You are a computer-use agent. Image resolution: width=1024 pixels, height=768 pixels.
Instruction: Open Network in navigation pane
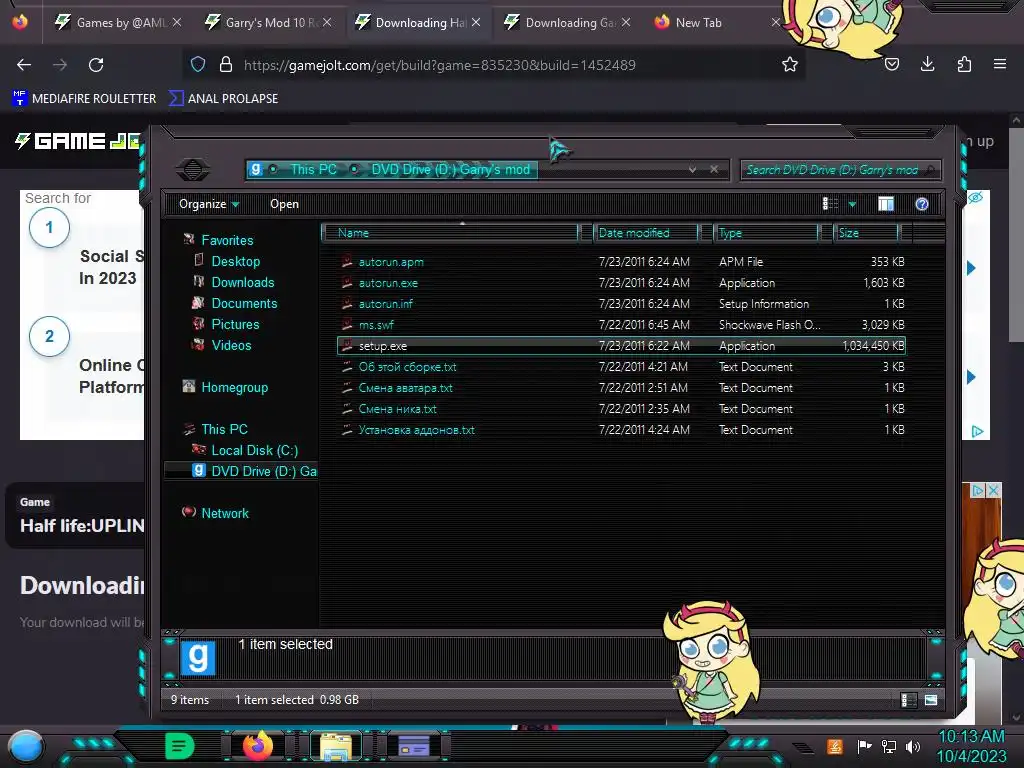coord(225,513)
